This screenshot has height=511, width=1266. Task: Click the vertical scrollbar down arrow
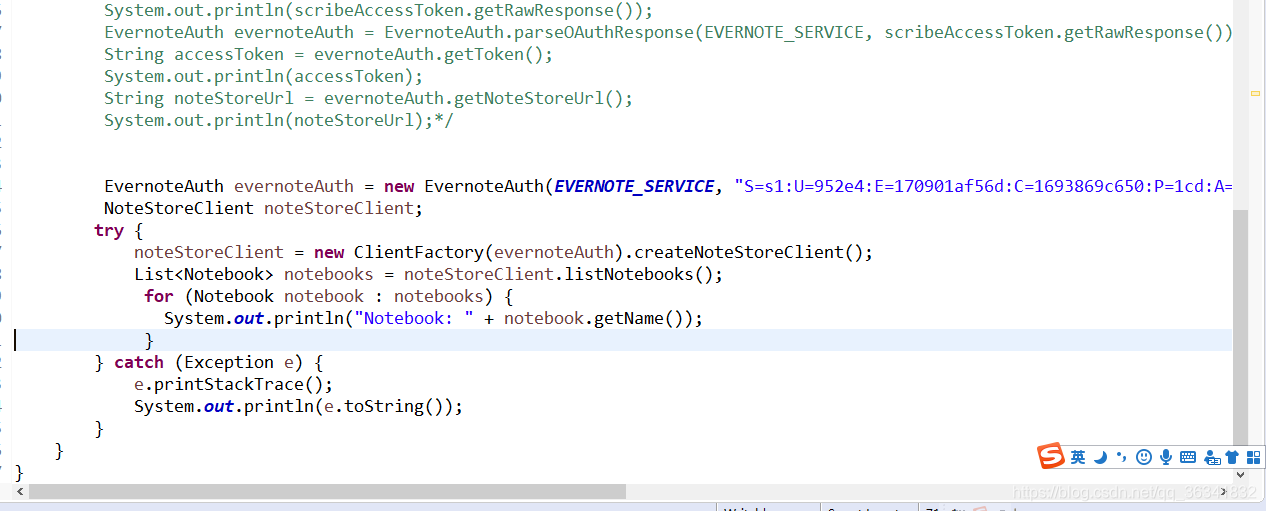1241,475
